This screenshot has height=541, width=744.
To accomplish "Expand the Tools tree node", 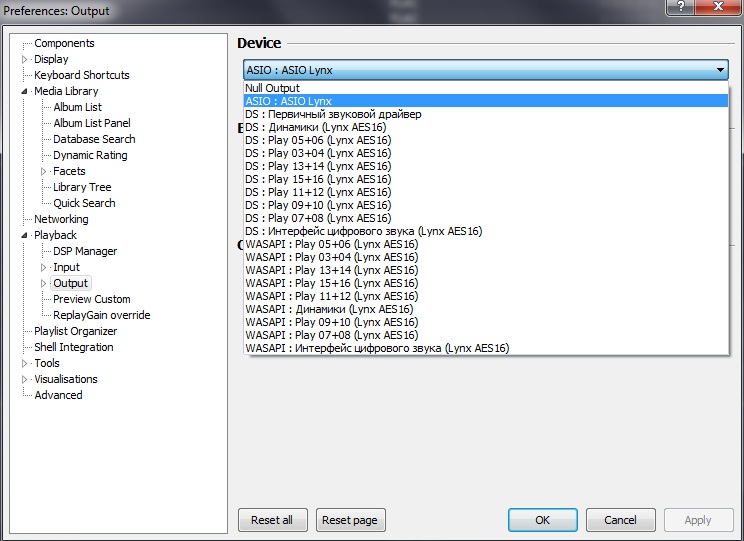I will [25, 364].
